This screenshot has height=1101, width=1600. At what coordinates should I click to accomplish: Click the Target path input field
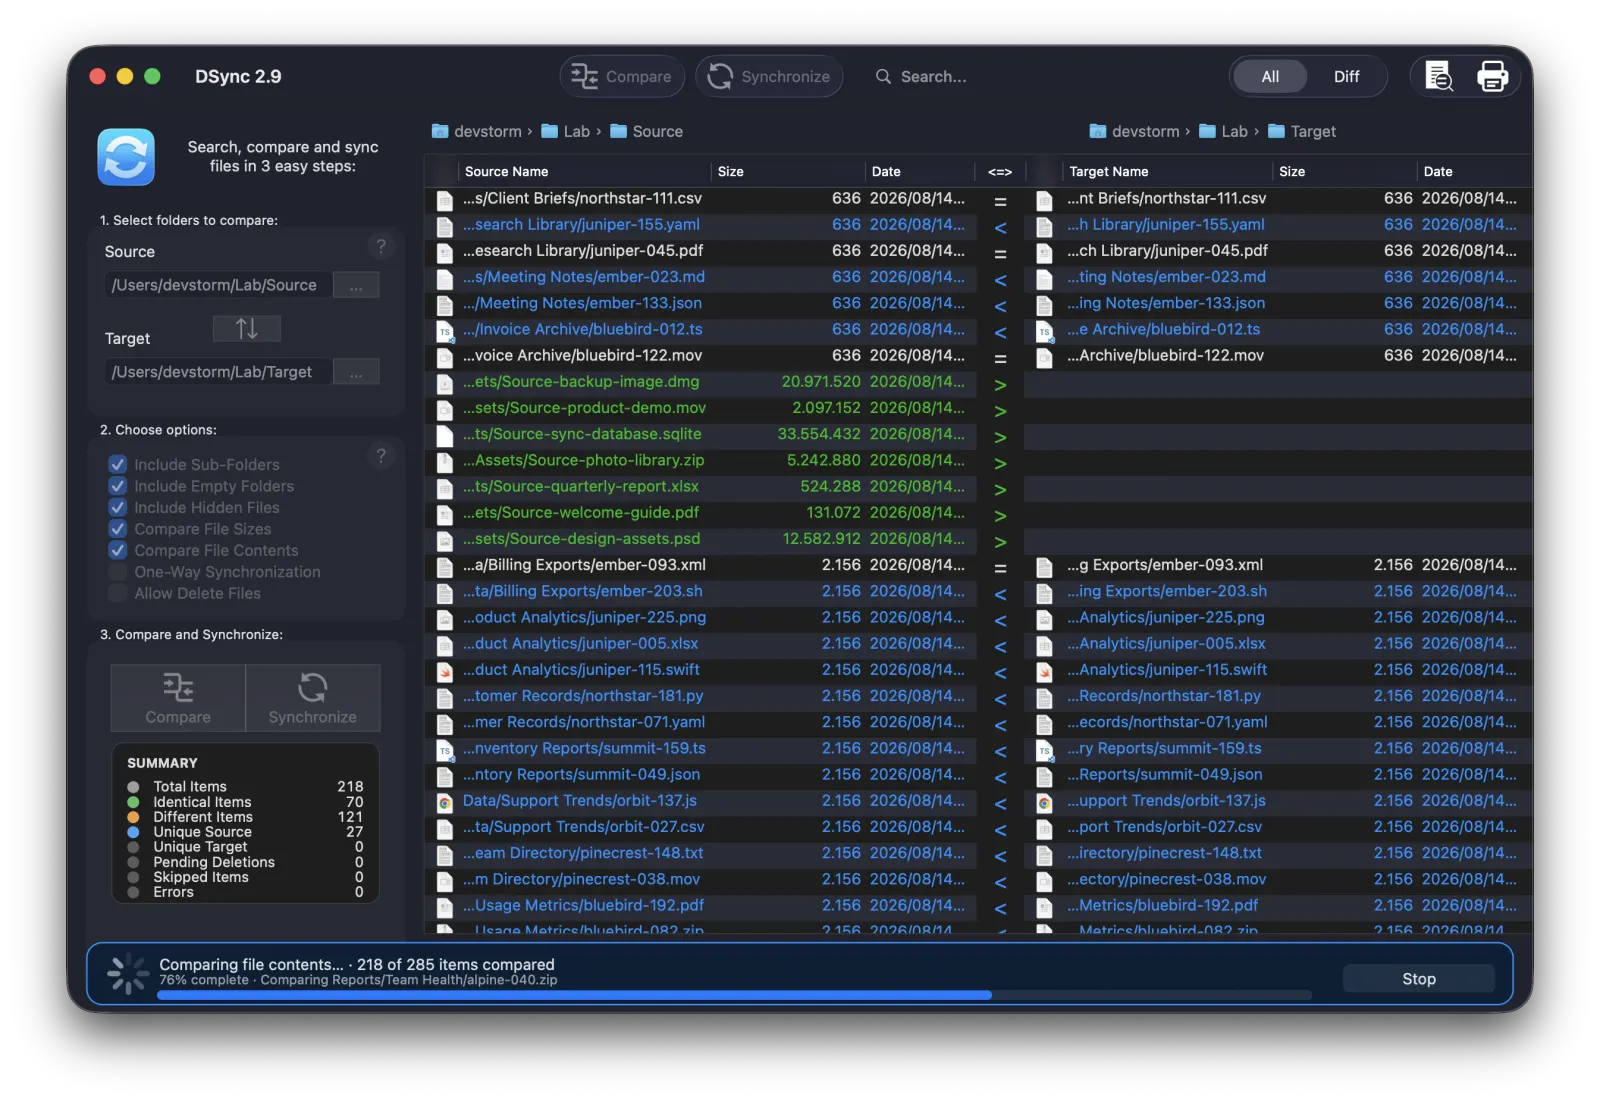click(217, 373)
